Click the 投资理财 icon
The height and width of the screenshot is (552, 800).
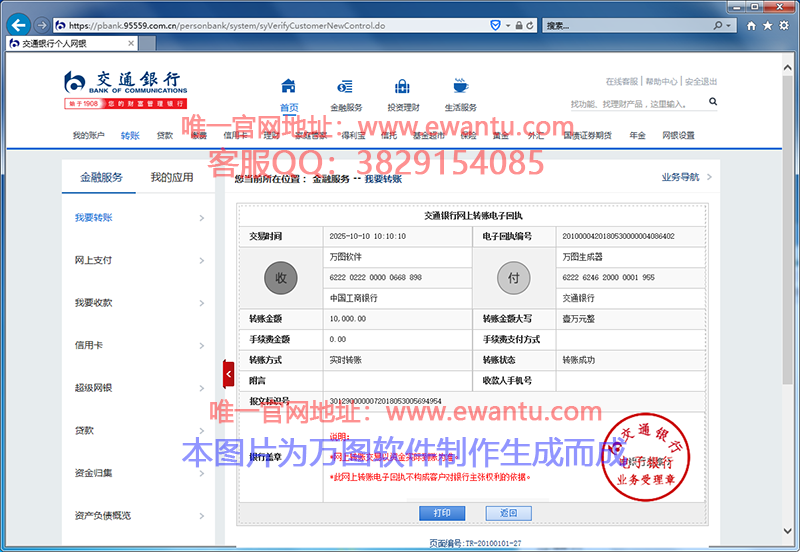(x=403, y=86)
